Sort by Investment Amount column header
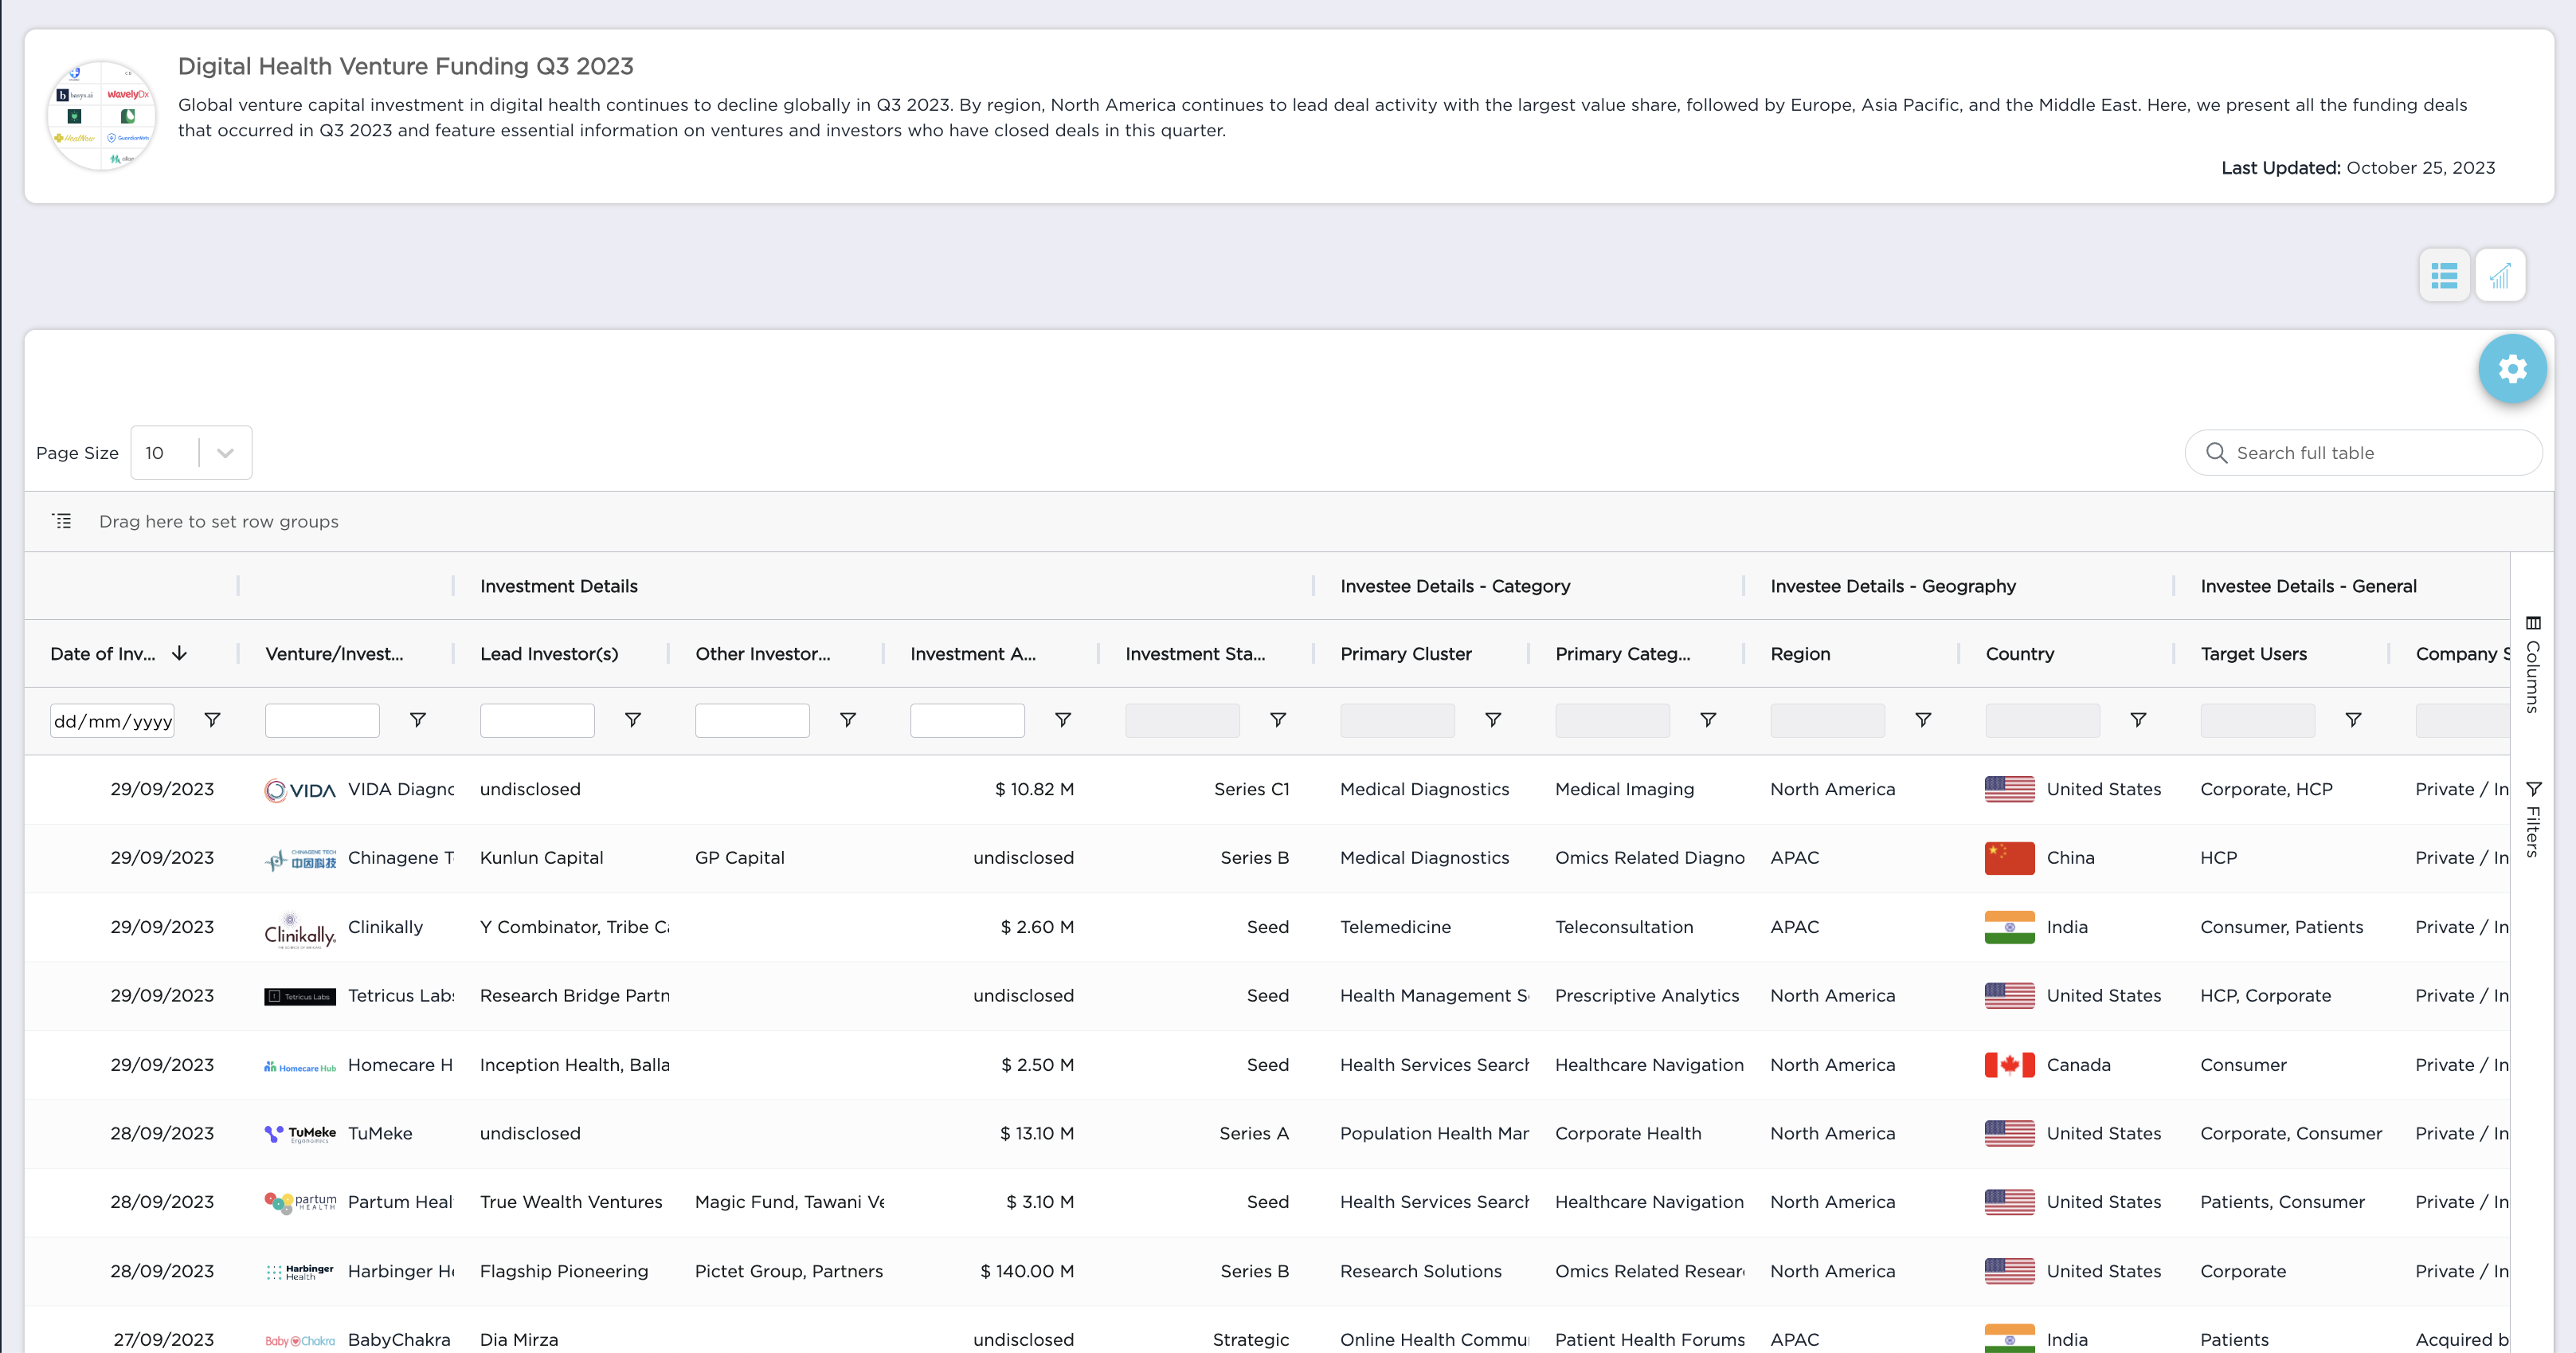The width and height of the screenshot is (2576, 1353). pos(973,654)
